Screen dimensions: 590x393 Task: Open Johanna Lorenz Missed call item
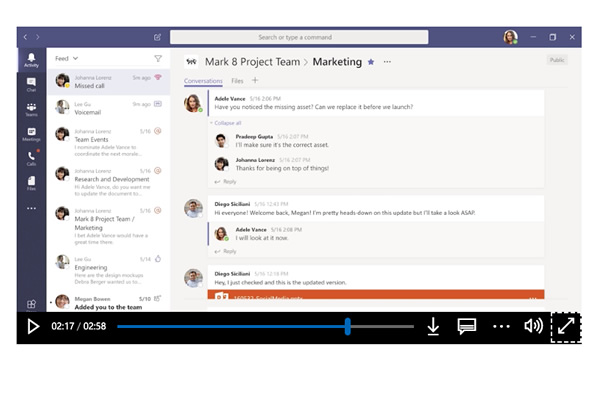109,82
